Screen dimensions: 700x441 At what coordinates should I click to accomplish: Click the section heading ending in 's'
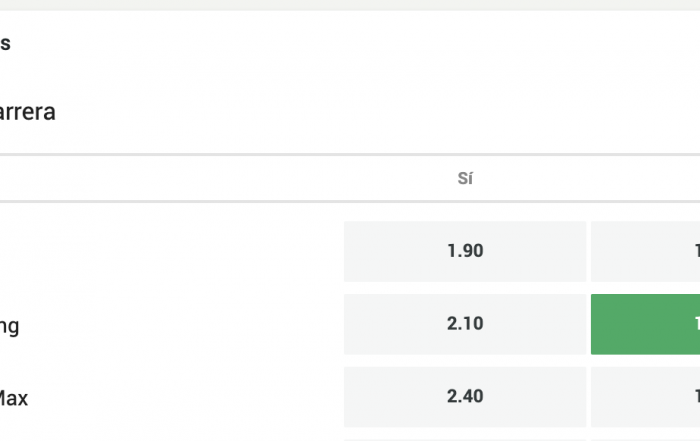[x=5, y=43]
